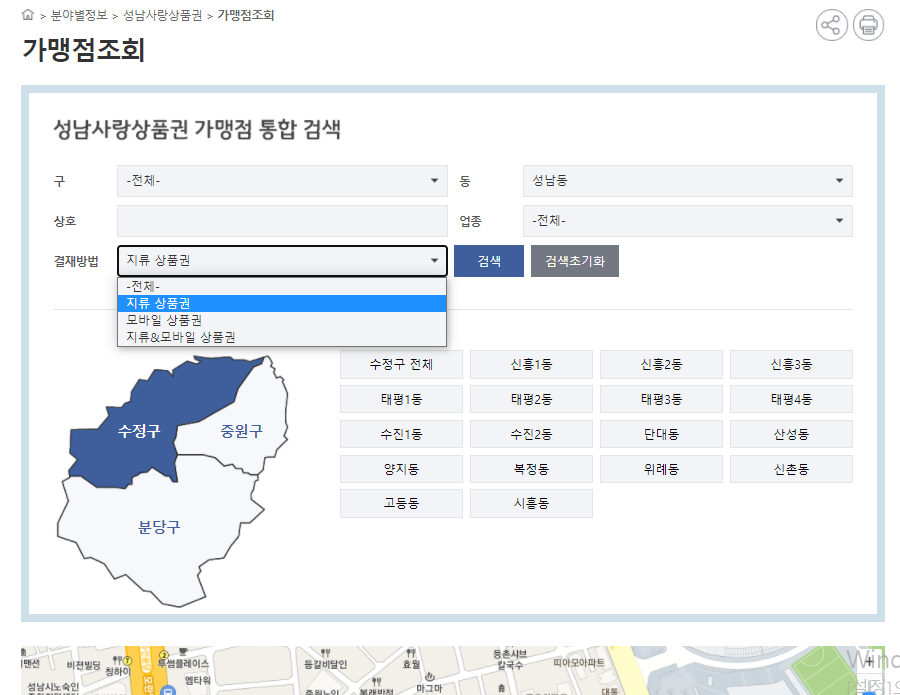
Task: Open the 구 dropdown showing -전체-
Action: [x=282, y=181]
